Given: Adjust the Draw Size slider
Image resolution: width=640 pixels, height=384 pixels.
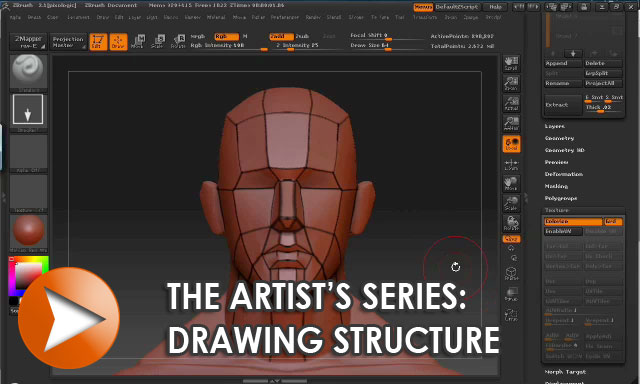Looking at the screenshot, I should 387,46.
